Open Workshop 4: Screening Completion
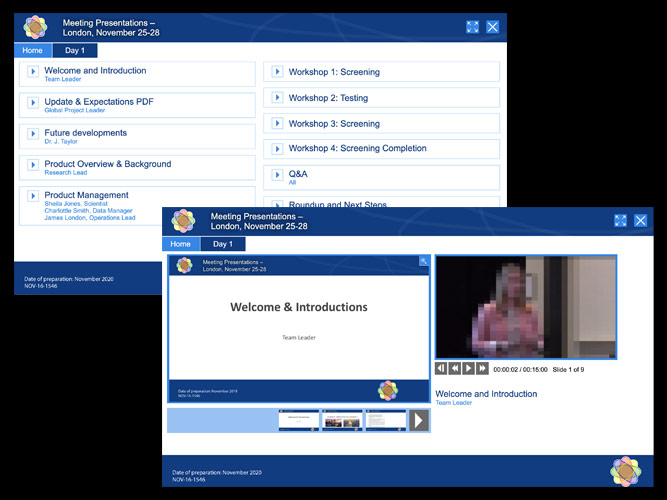 (357, 149)
